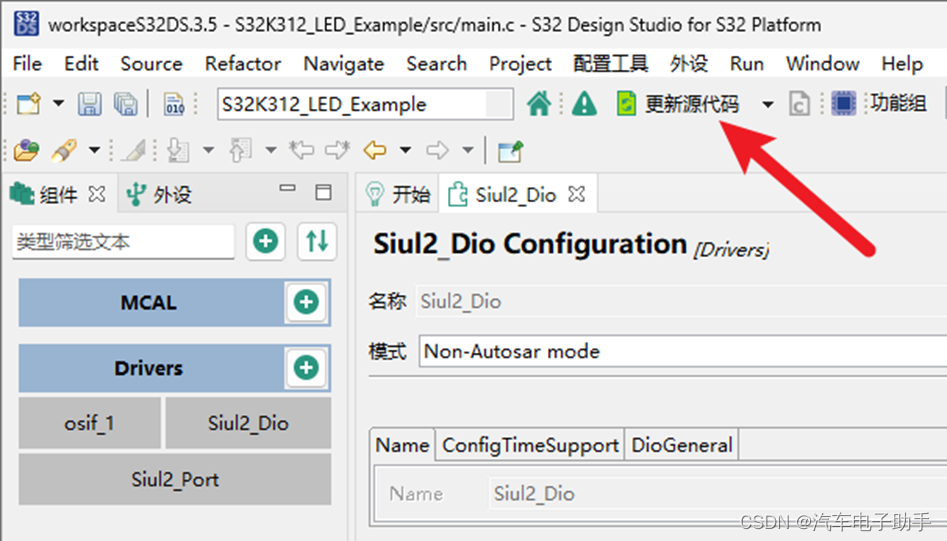Open the Edit menu
Viewport: 947px width, 541px height.
(x=81, y=63)
